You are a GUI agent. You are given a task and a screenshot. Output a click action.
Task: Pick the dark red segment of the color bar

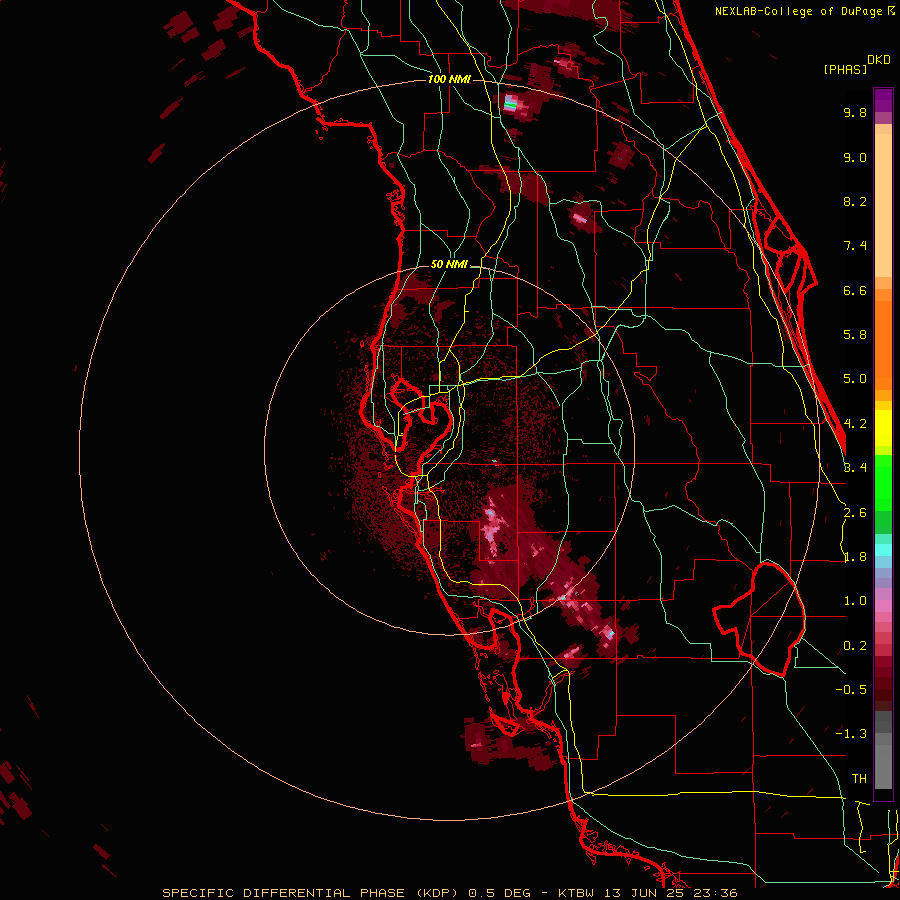pyautogui.click(x=883, y=683)
